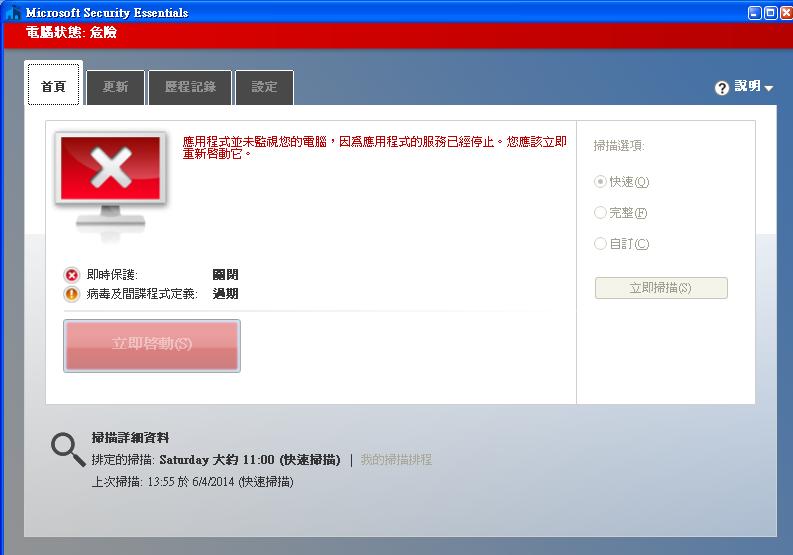Close the Security Essentials window
Screen dimensions: 793x555
tap(786, 13)
